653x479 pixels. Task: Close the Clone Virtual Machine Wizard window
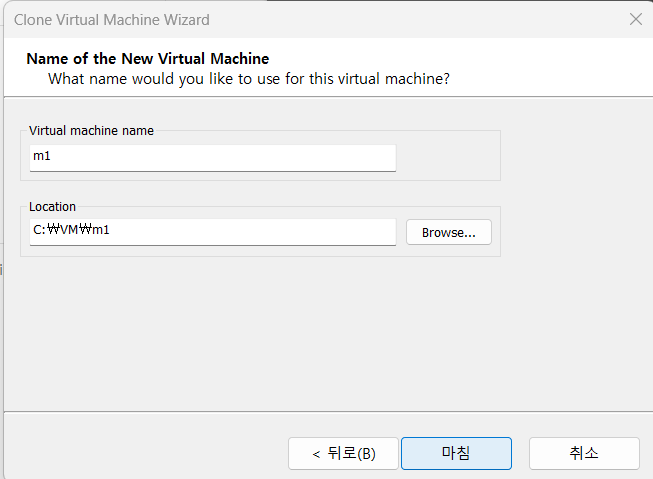(636, 19)
